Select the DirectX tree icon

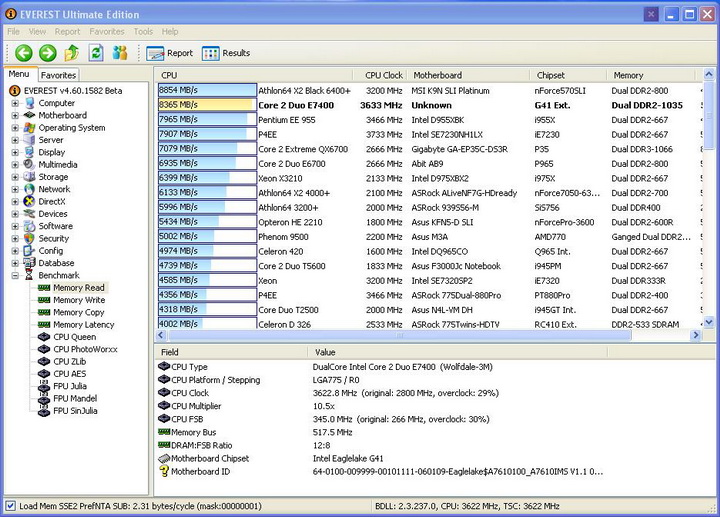29,202
